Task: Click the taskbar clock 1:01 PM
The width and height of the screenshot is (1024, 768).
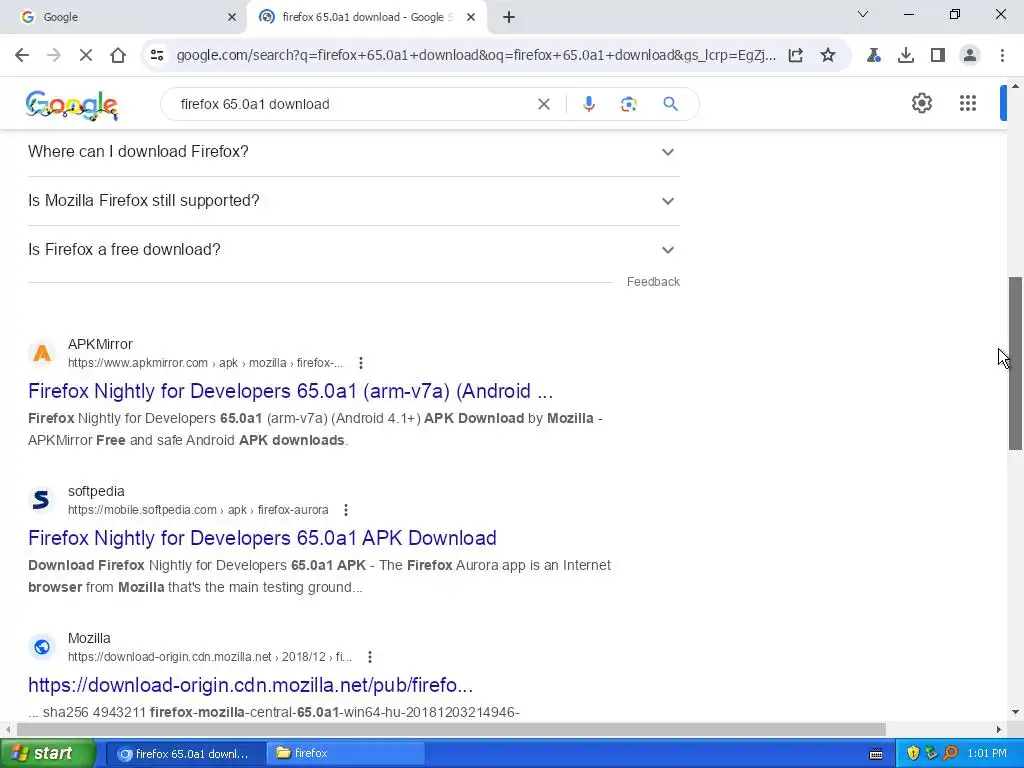Action: [x=987, y=753]
